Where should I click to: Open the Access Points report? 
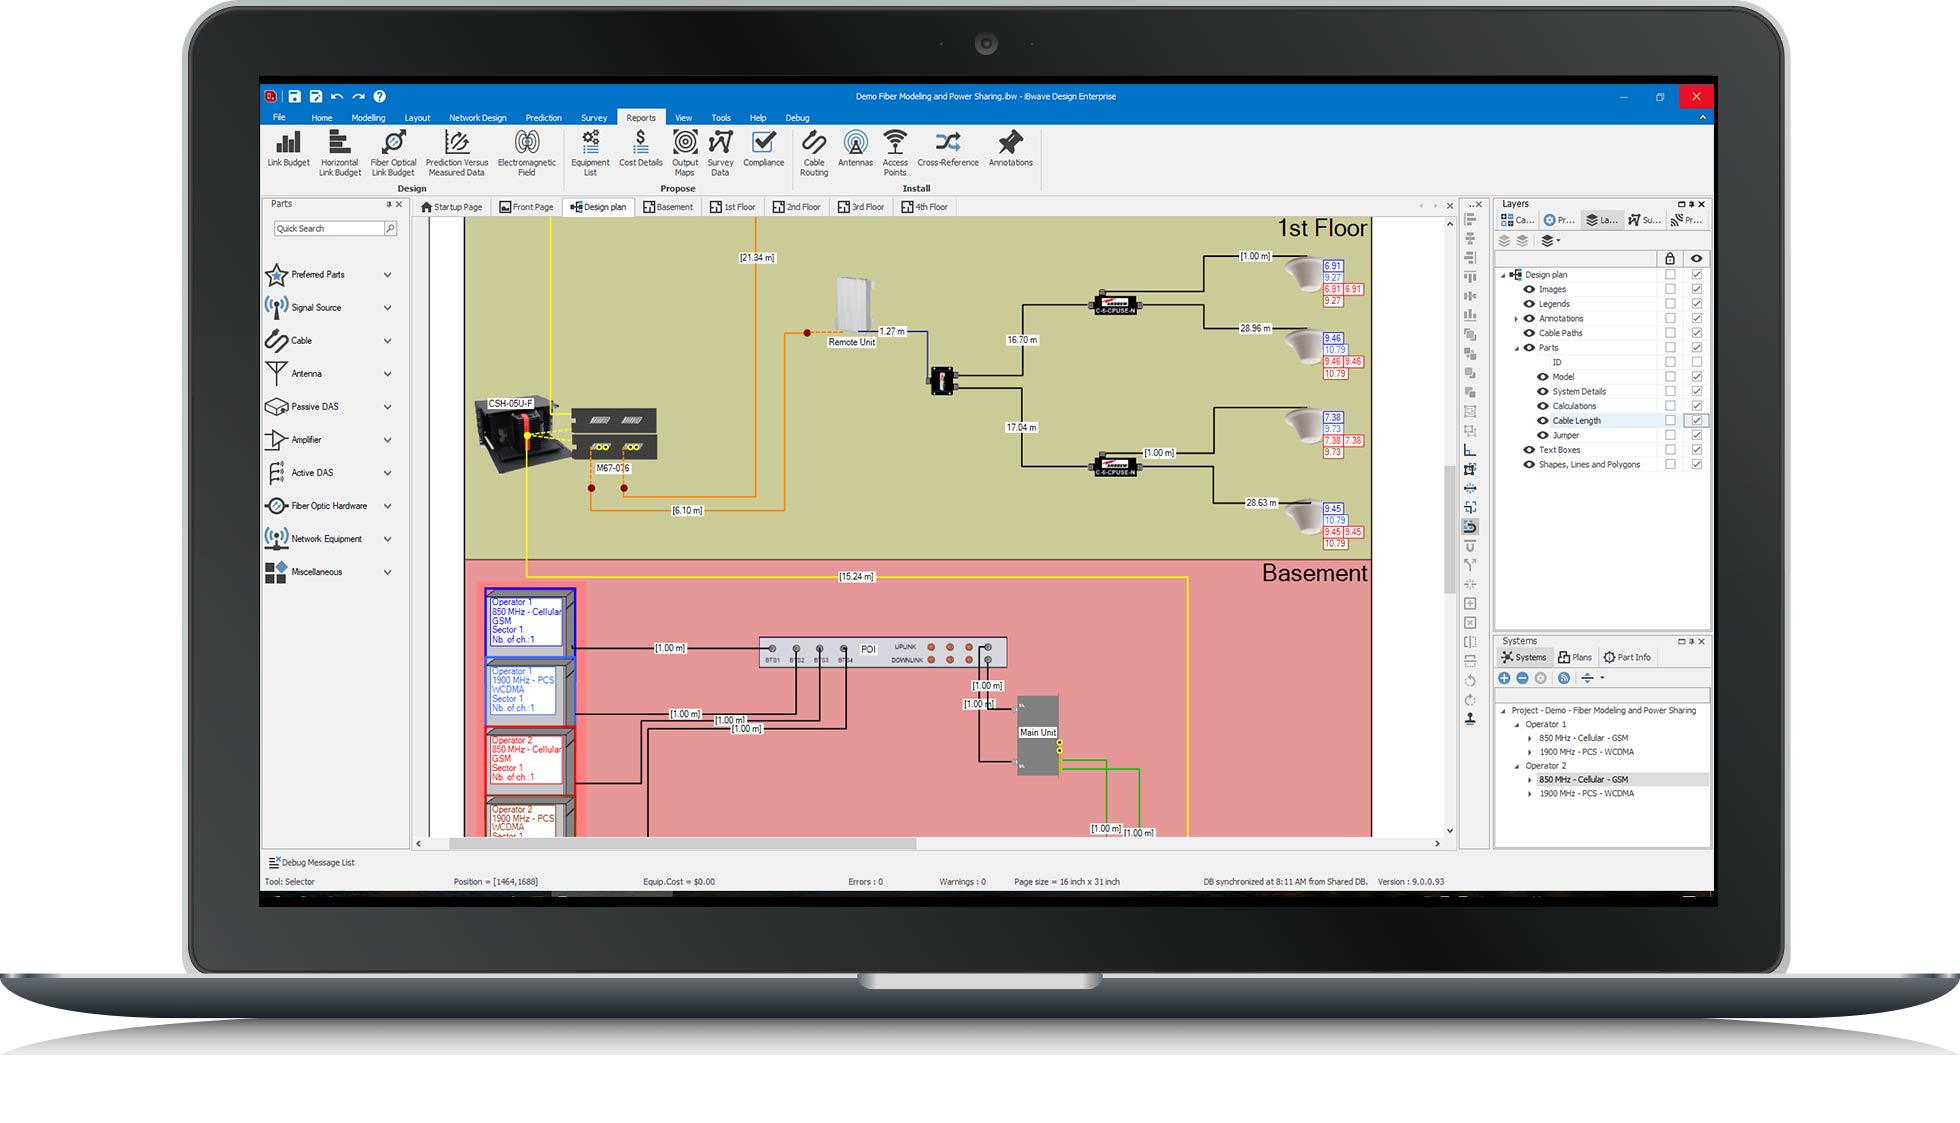pyautogui.click(x=895, y=153)
